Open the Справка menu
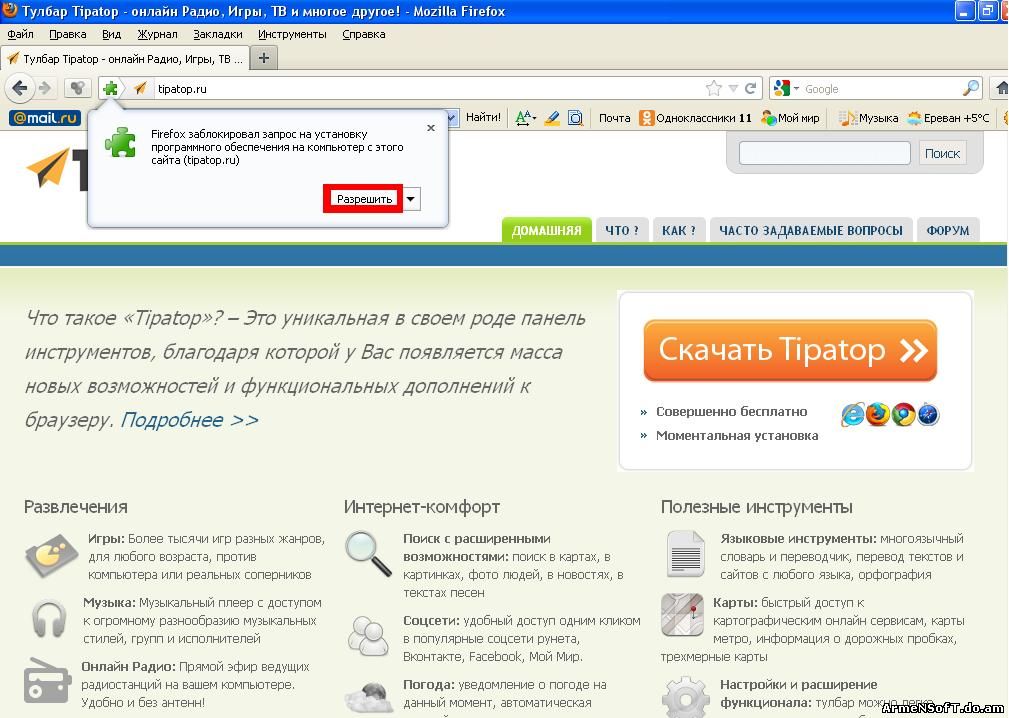1009x718 pixels. pos(364,34)
